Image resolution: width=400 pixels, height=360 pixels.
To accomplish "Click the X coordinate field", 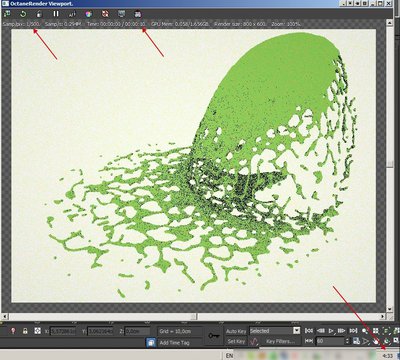I will point(62,331).
